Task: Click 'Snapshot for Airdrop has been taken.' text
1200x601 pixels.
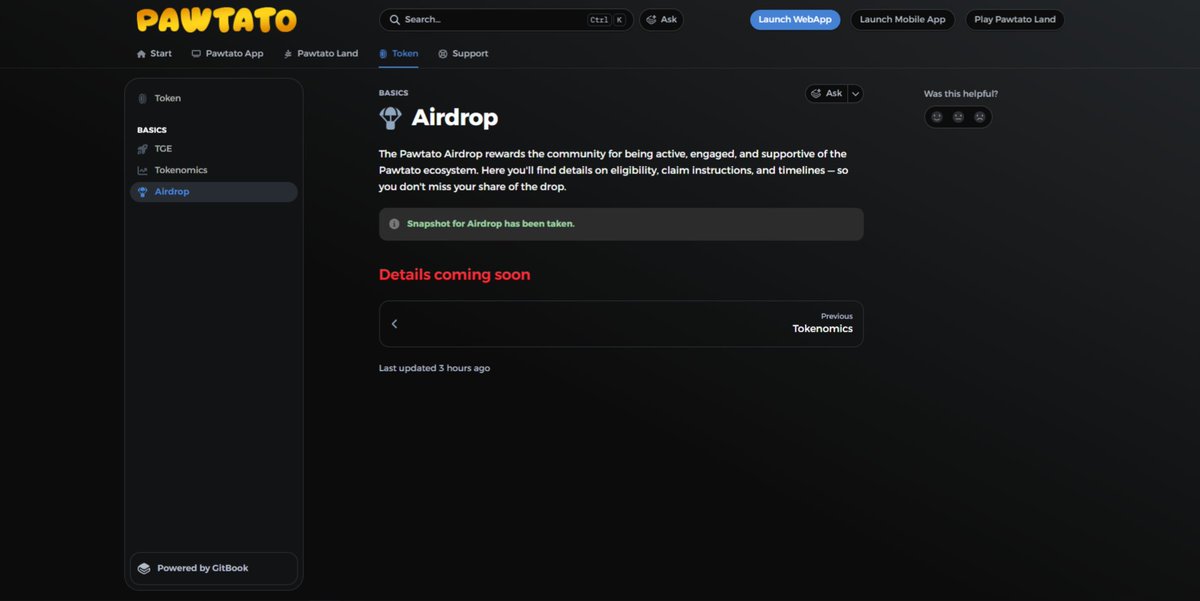Action: coord(491,224)
